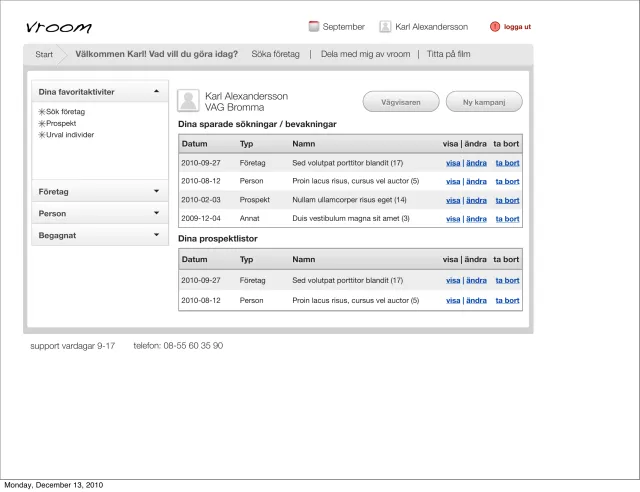Click ändra for saved search Sed volutpat
The height and width of the screenshot is (492, 640).
pos(476,163)
